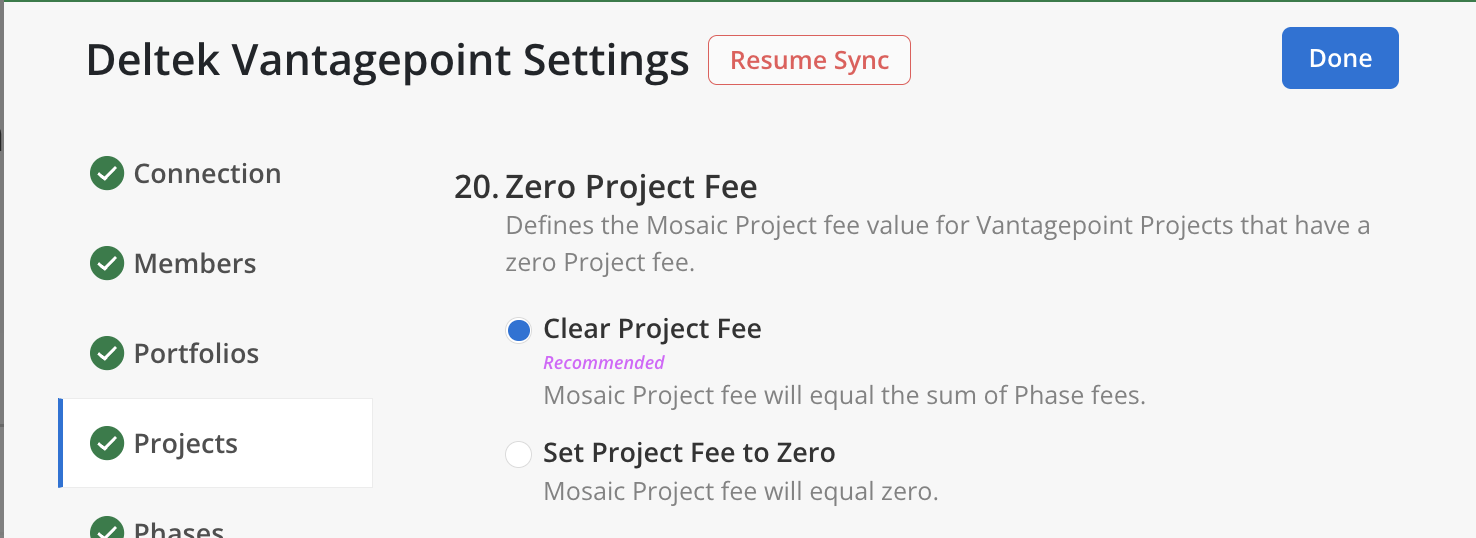Click the purple Recommended tag
1476x538 pixels.
tap(604, 362)
